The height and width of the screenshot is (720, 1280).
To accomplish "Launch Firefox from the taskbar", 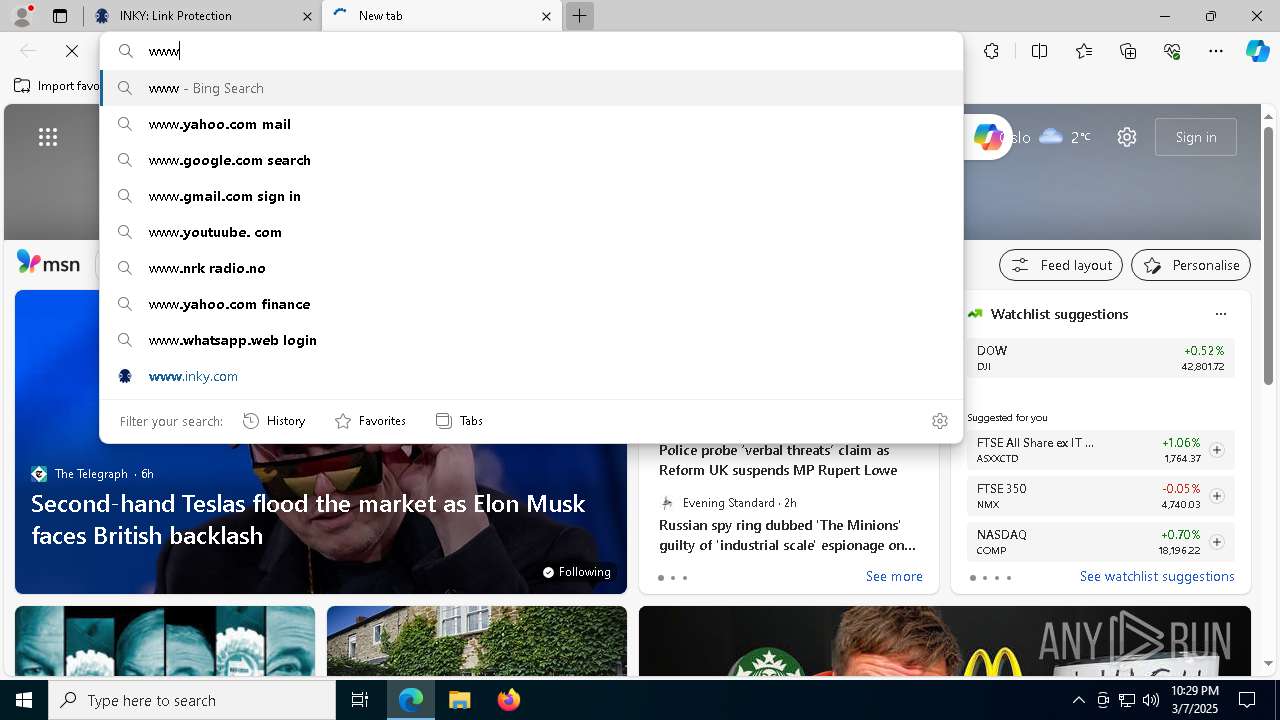I will [x=509, y=700].
